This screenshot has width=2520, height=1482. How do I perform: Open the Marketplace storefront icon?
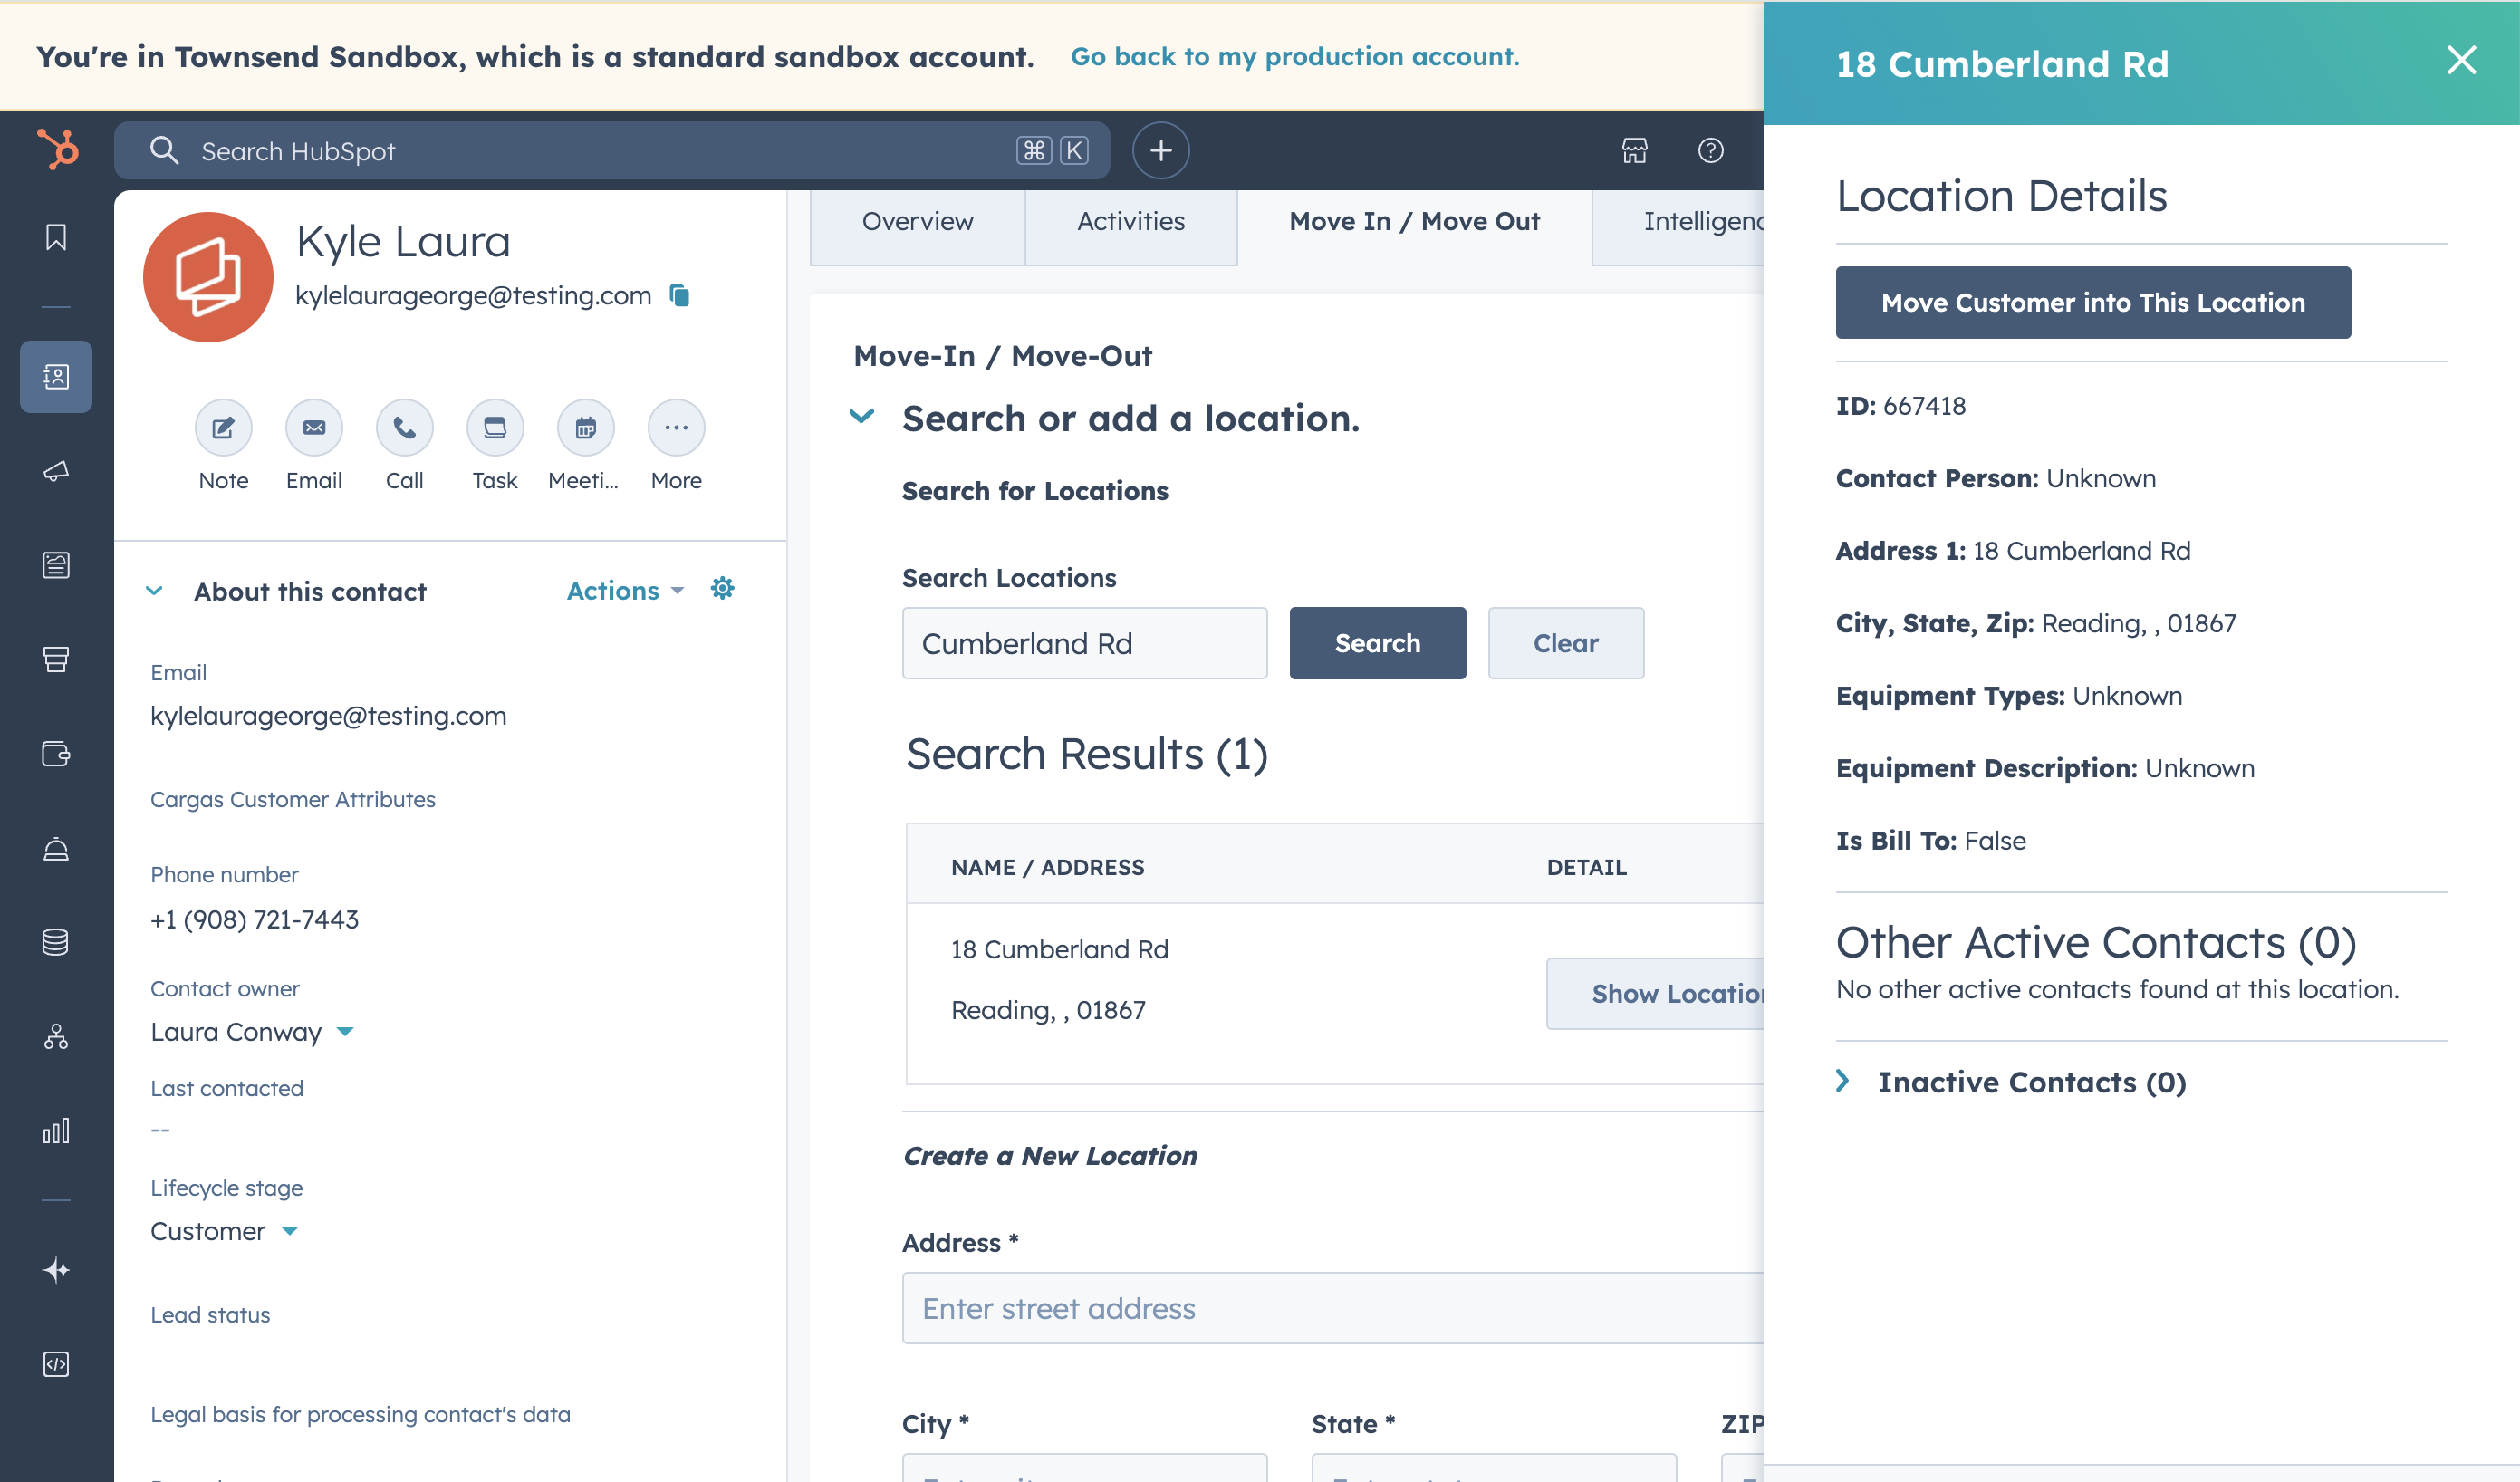(x=1634, y=150)
